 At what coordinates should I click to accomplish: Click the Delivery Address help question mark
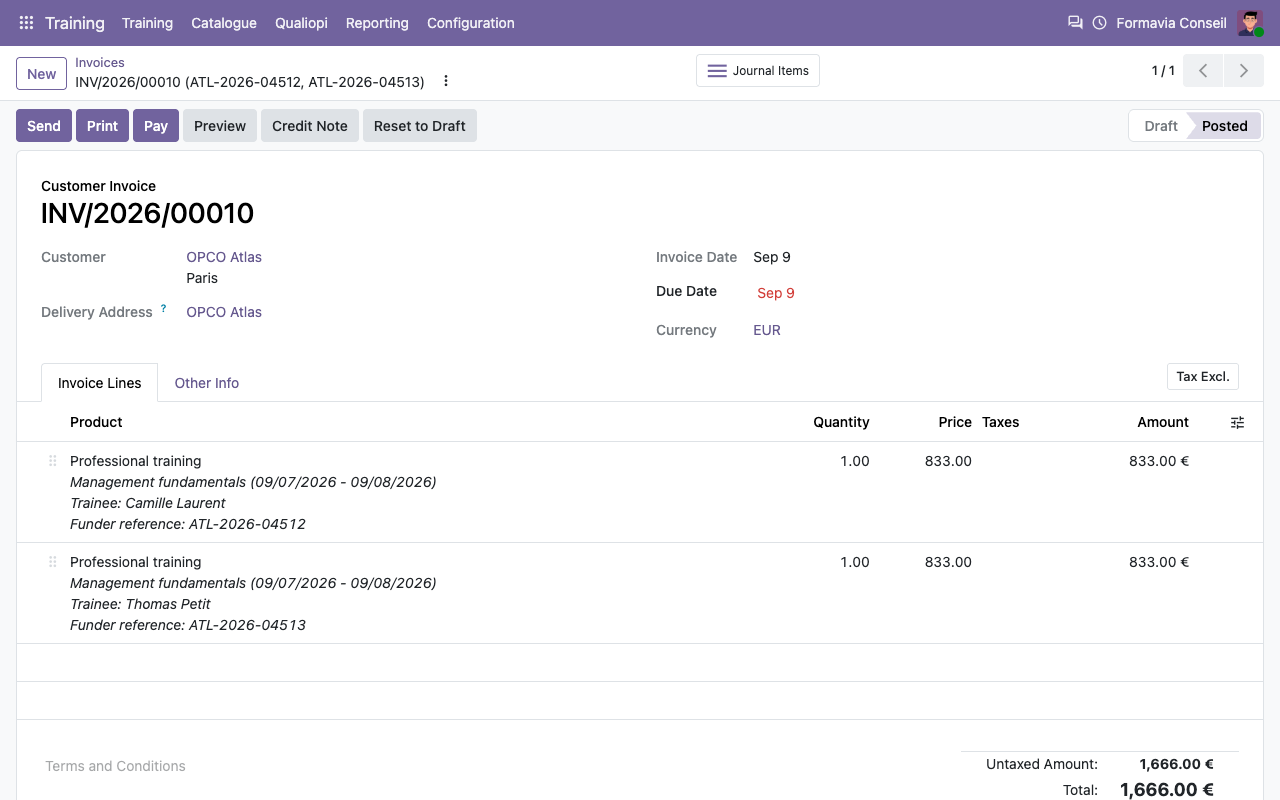(164, 308)
